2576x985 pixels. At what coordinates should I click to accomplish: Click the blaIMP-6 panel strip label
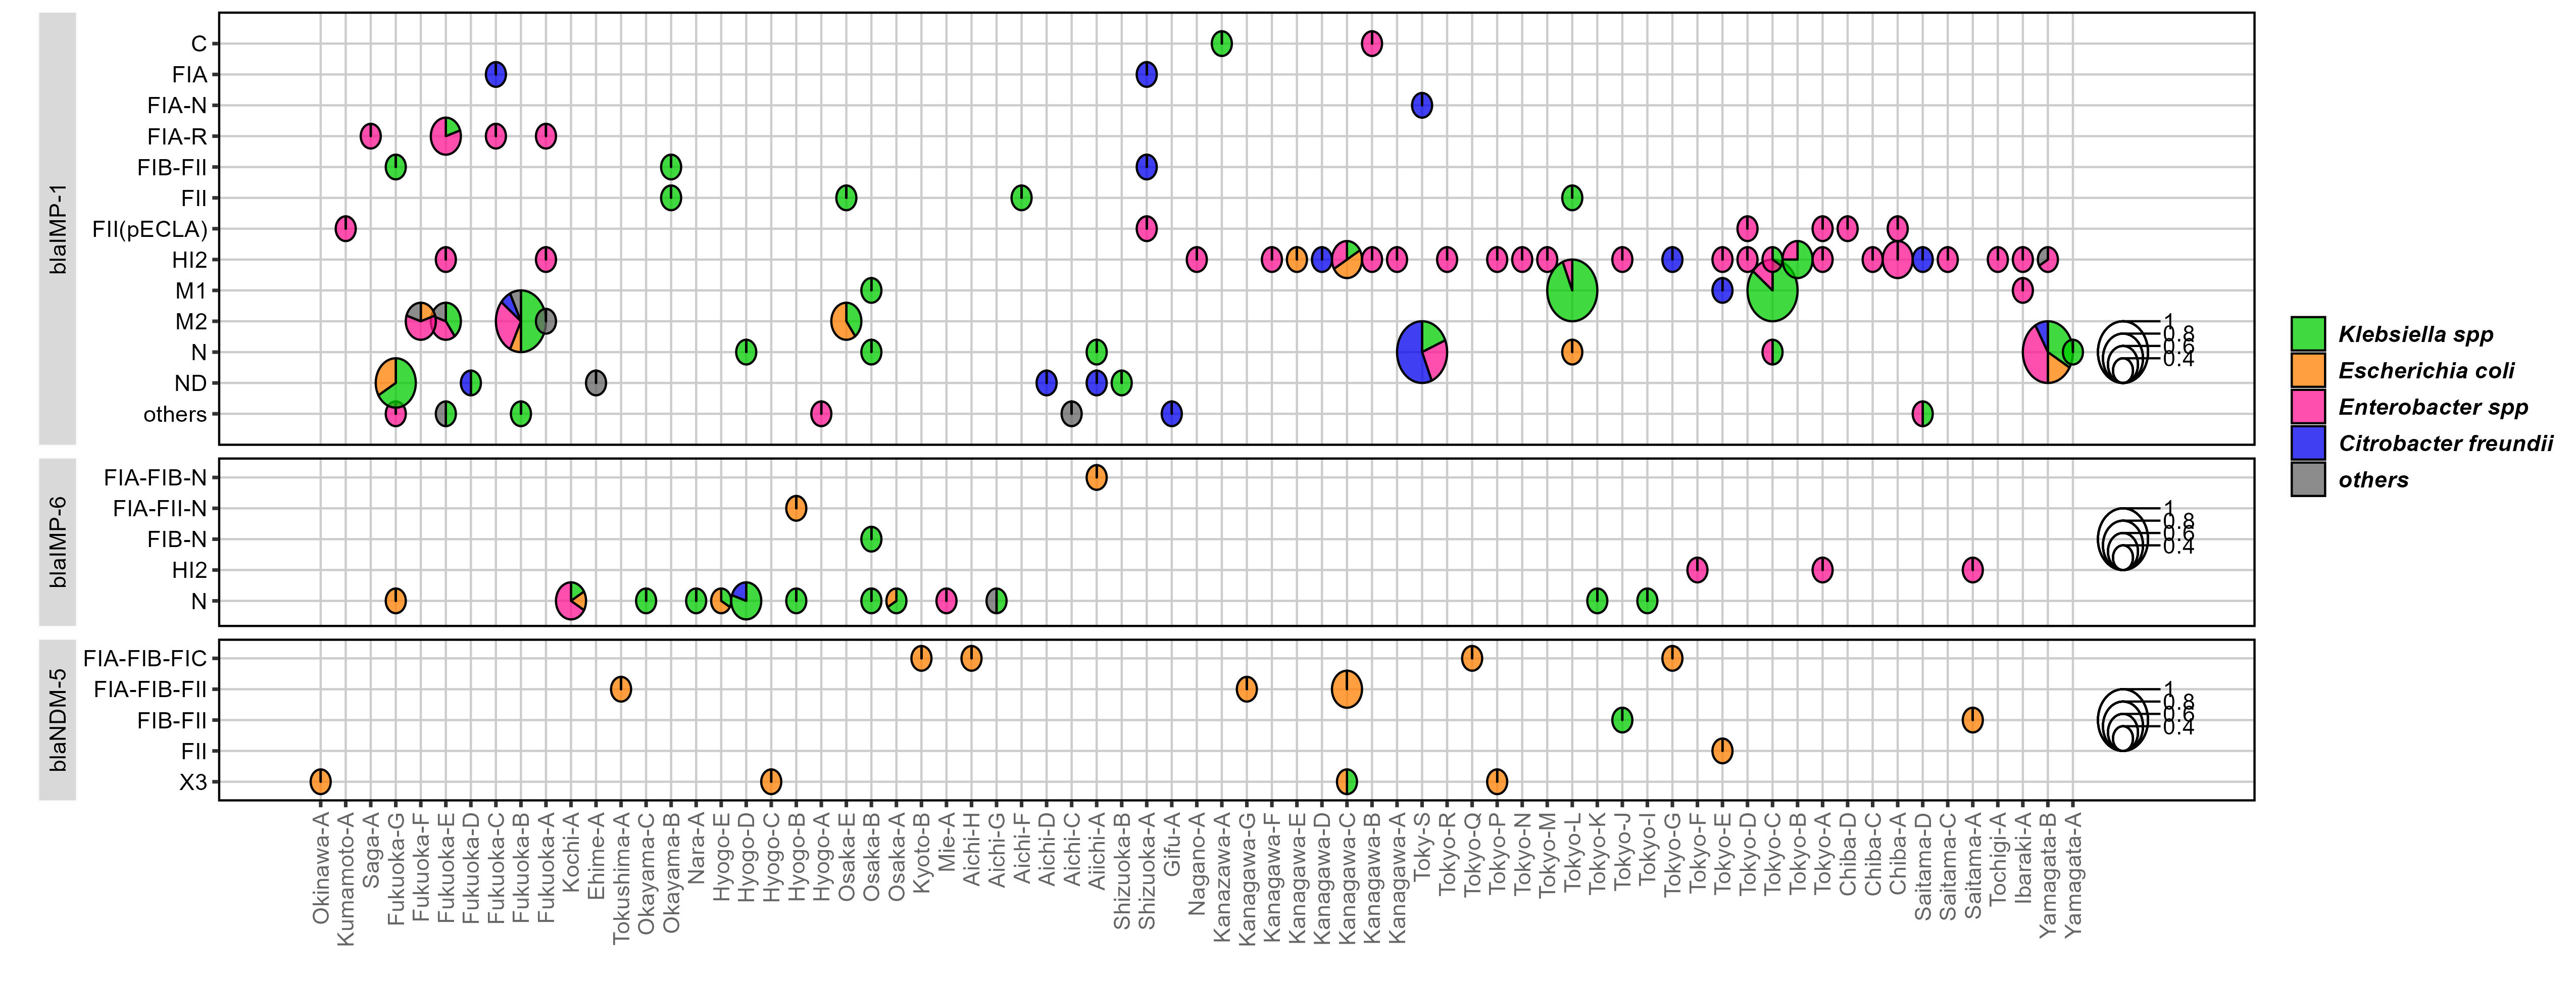click(x=58, y=542)
